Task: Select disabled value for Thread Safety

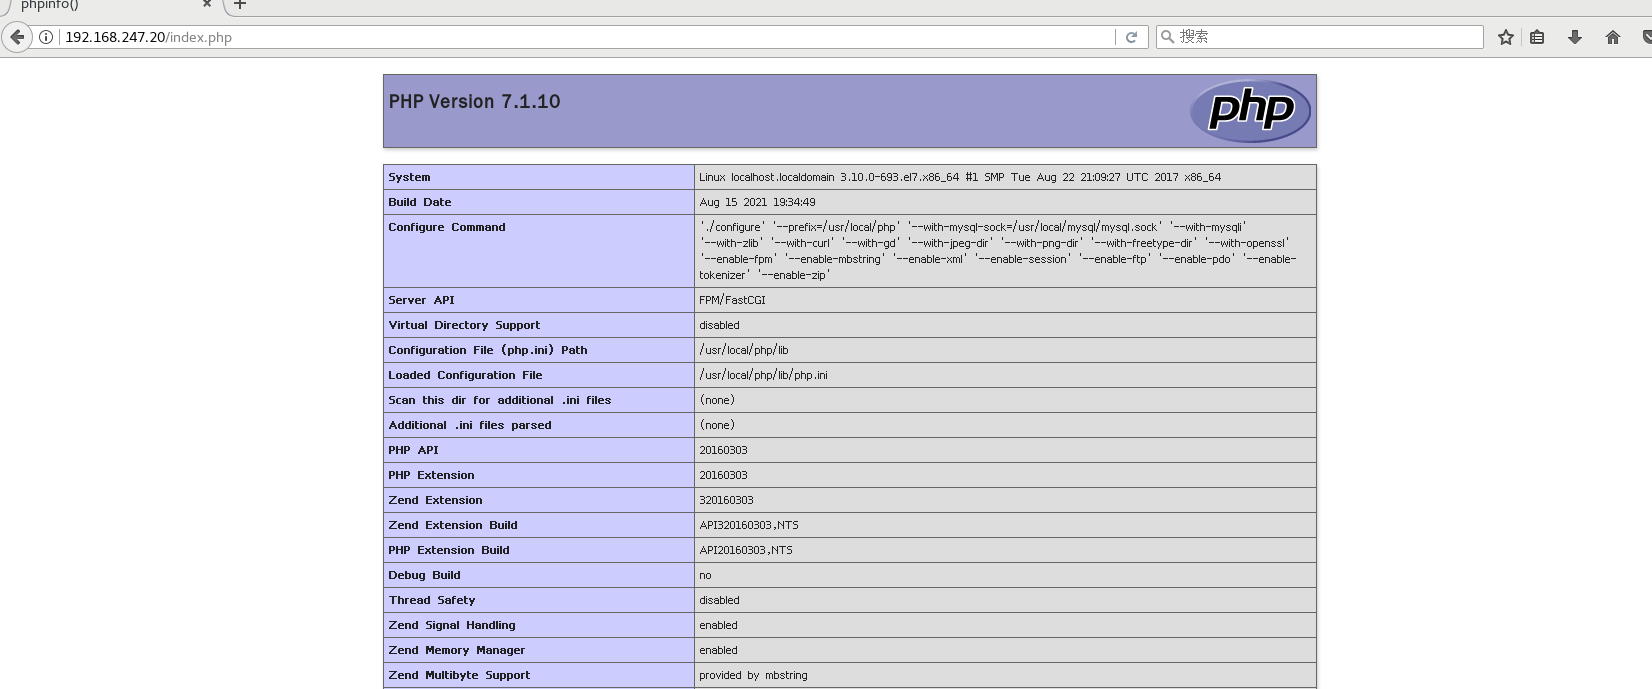Action: click(719, 600)
